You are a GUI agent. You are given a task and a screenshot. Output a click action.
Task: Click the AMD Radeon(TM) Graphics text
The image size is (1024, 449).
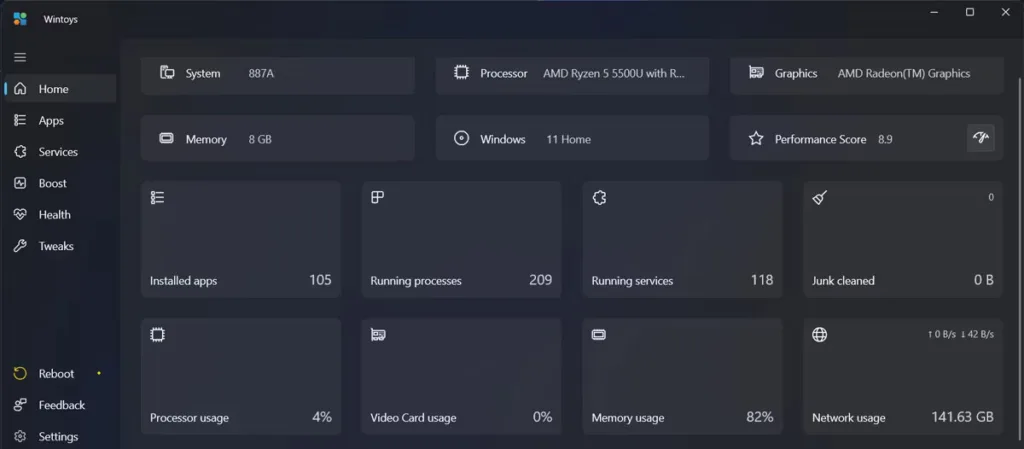(x=904, y=73)
